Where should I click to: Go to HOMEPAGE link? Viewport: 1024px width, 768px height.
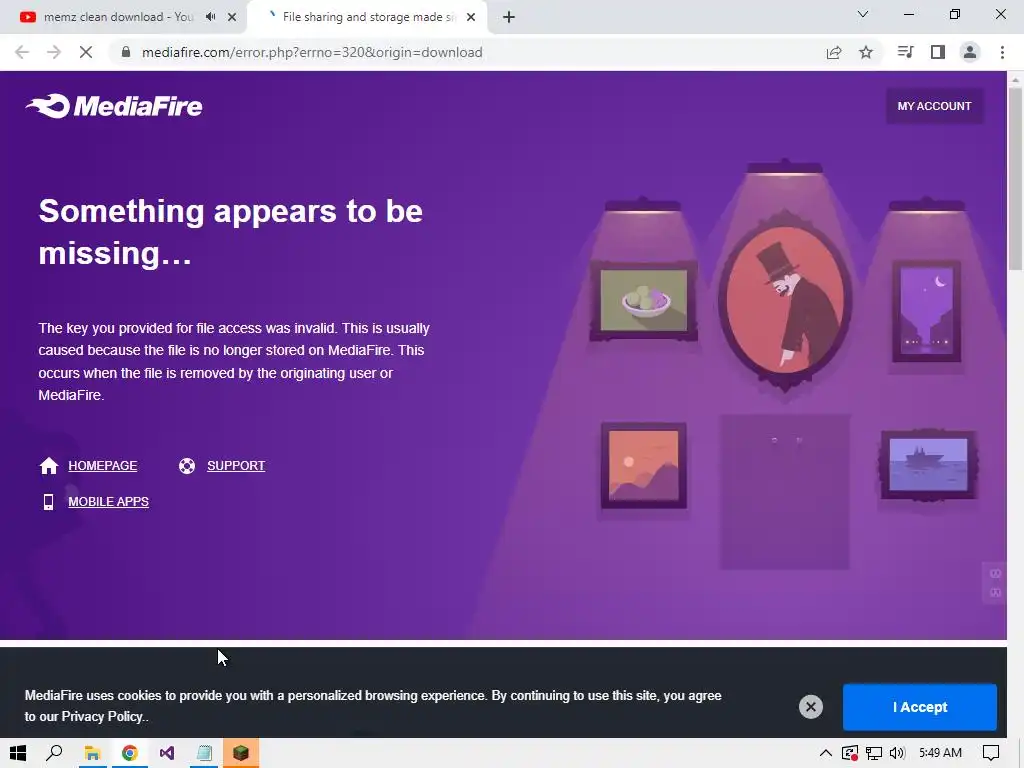click(x=103, y=466)
